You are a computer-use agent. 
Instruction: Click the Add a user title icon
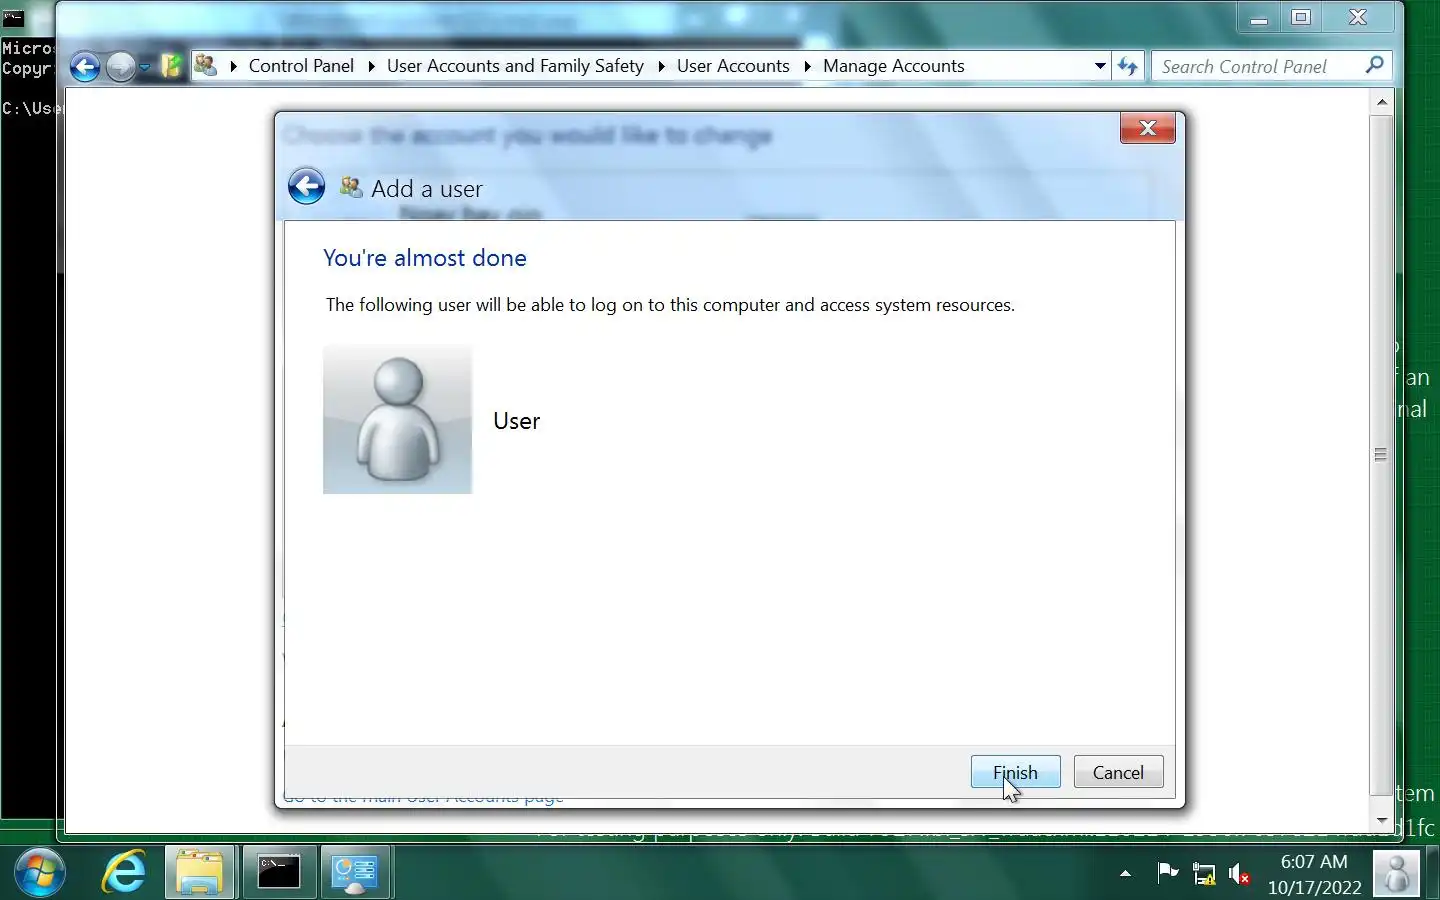point(351,187)
